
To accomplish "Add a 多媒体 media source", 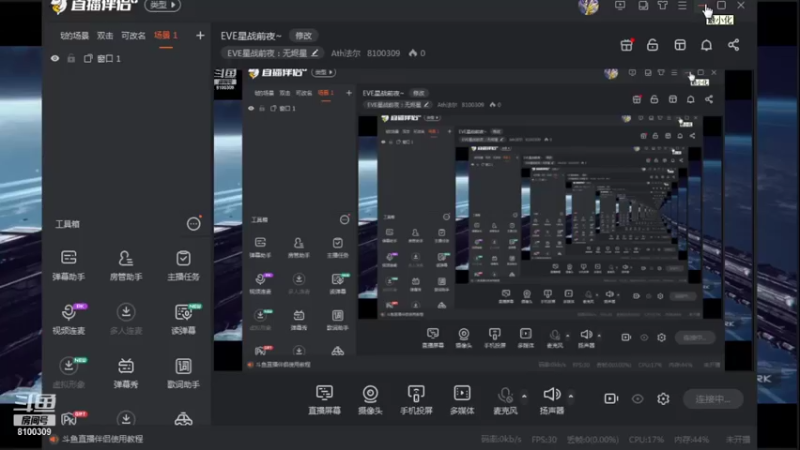I will click(462, 399).
